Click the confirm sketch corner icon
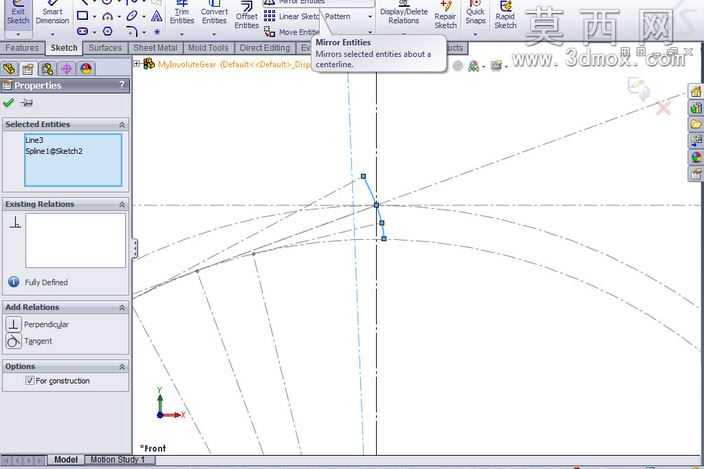704x469 pixels. 639,88
